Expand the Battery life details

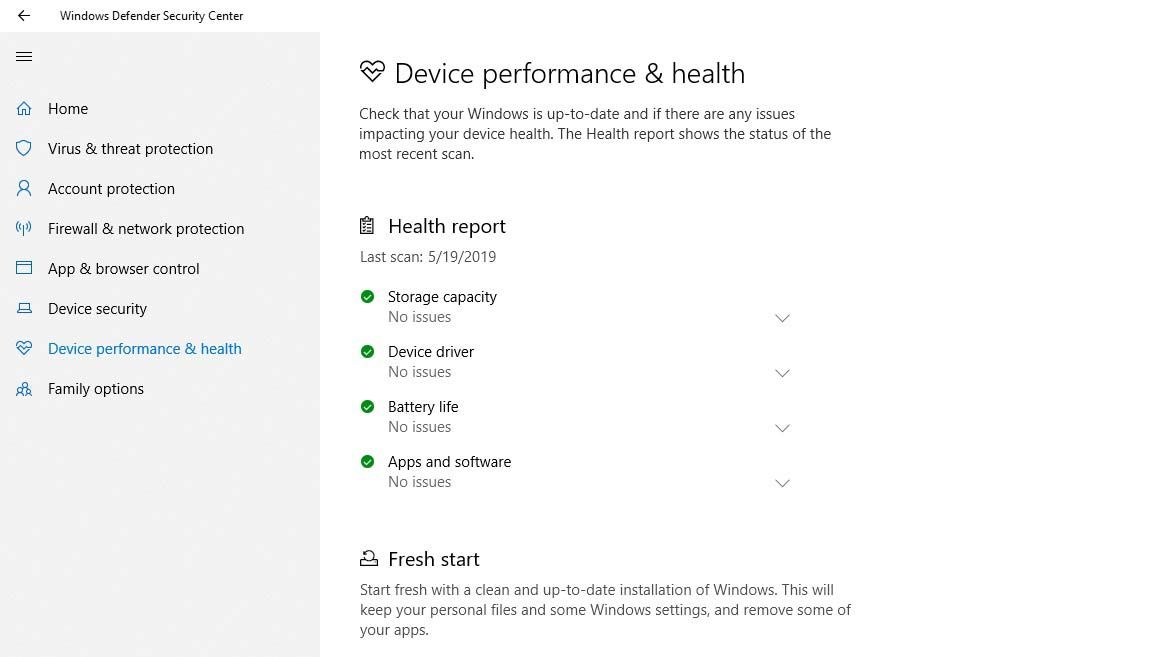pyautogui.click(x=783, y=428)
